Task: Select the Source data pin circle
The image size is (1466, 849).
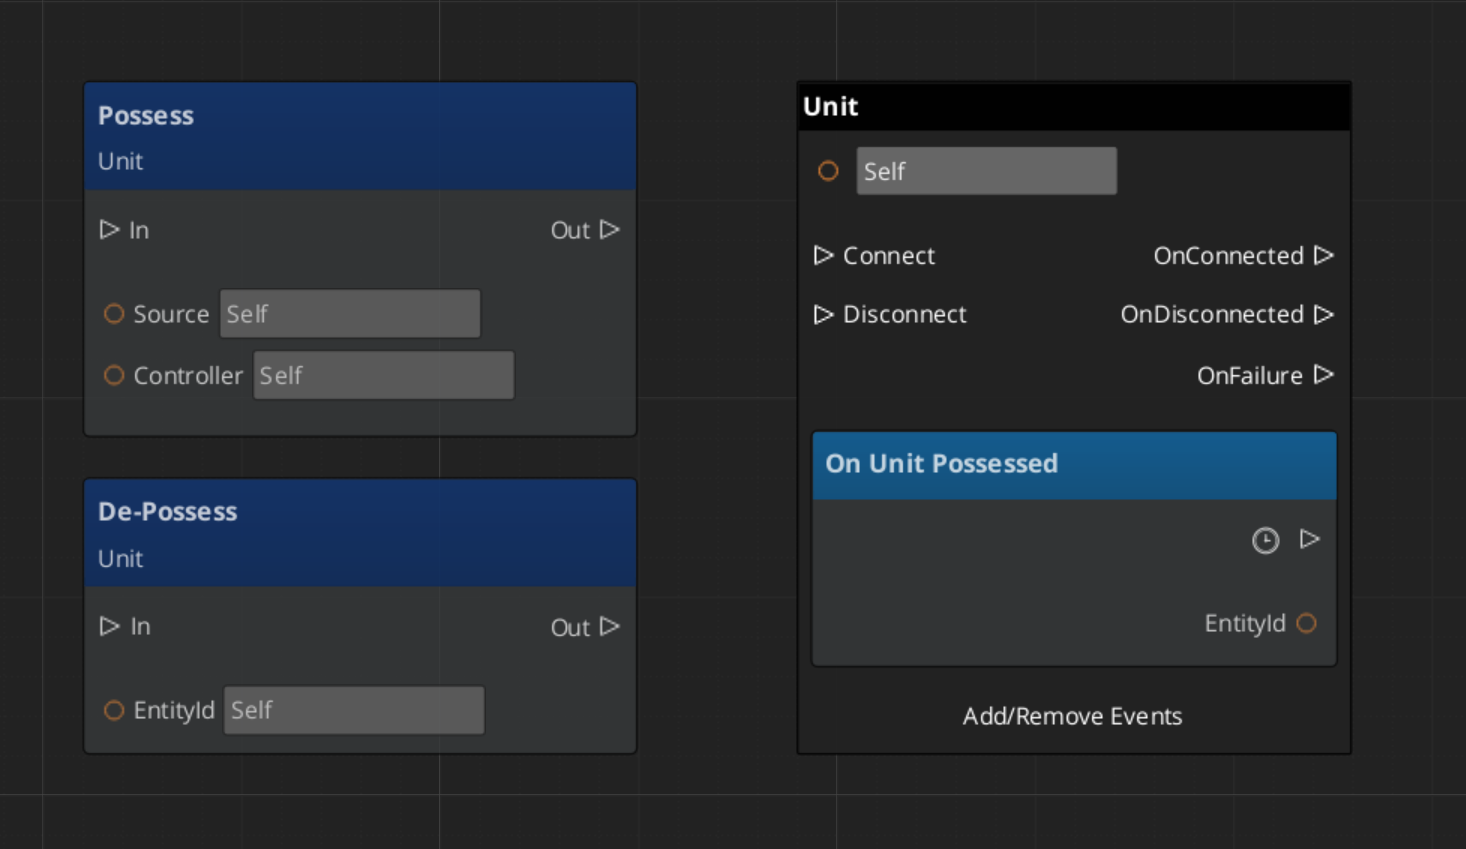Action: [x=114, y=314]
